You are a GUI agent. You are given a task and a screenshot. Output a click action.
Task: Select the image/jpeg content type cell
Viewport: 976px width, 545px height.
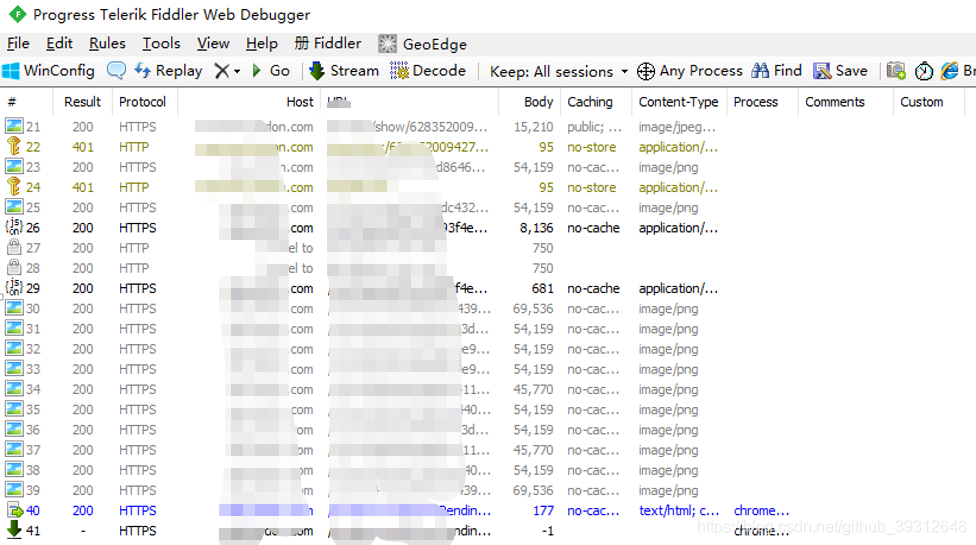(x=677, y=127)
